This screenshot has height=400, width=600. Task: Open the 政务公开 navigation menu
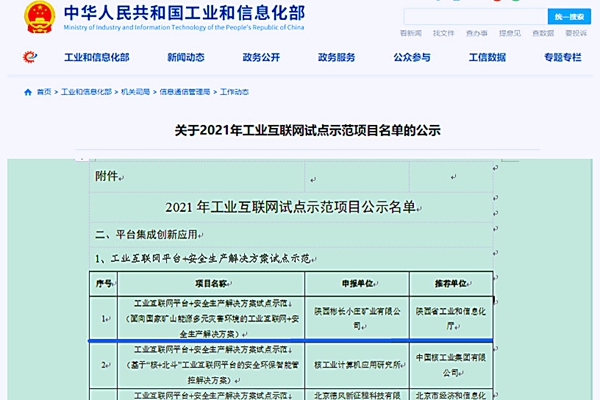261,57
